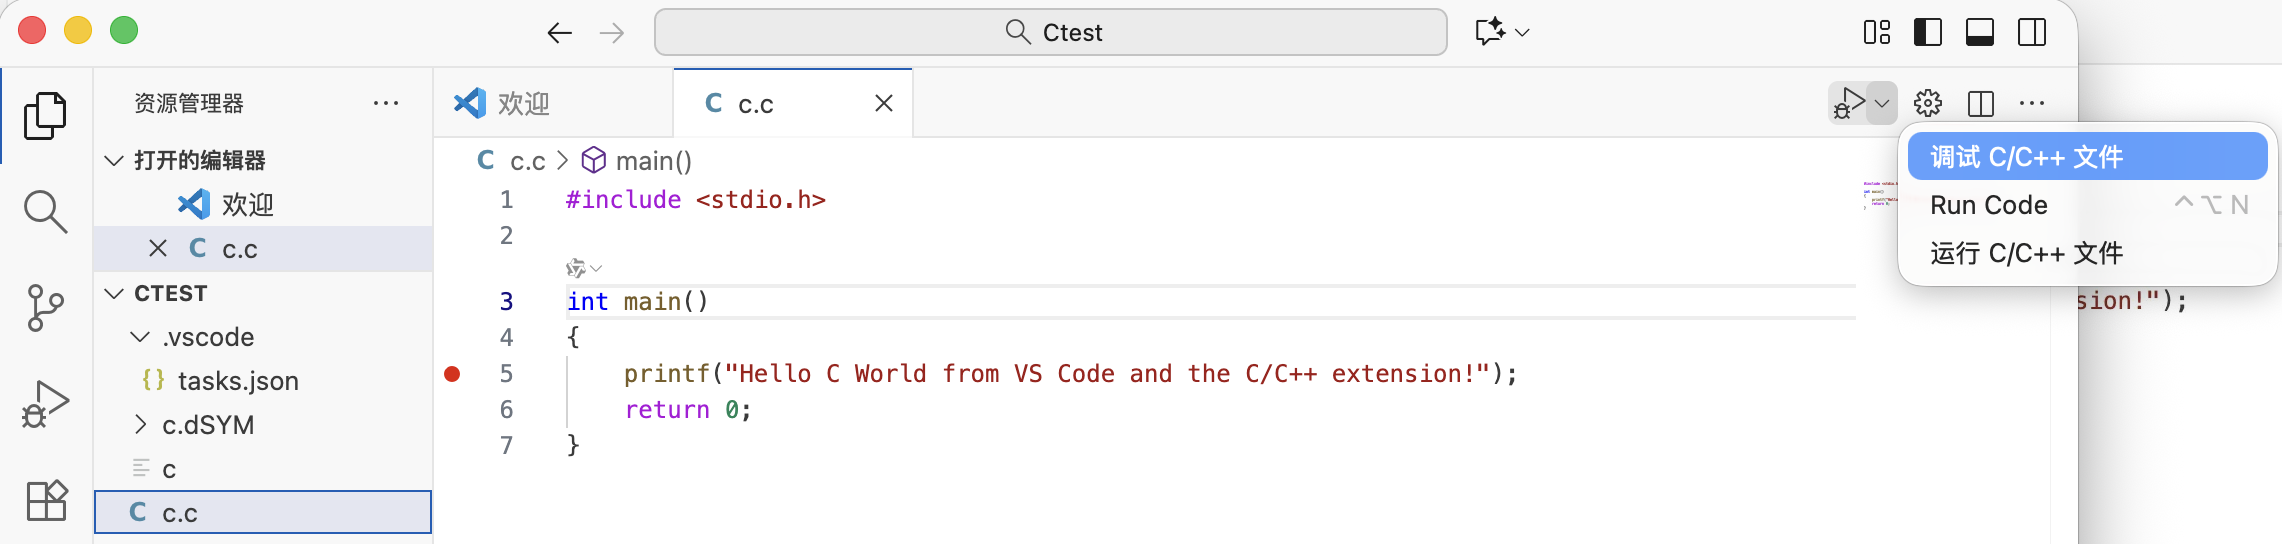Split the editor to the right
Image resolution: width=2282 pixels, height=544 pixels.
[1980, 103]
